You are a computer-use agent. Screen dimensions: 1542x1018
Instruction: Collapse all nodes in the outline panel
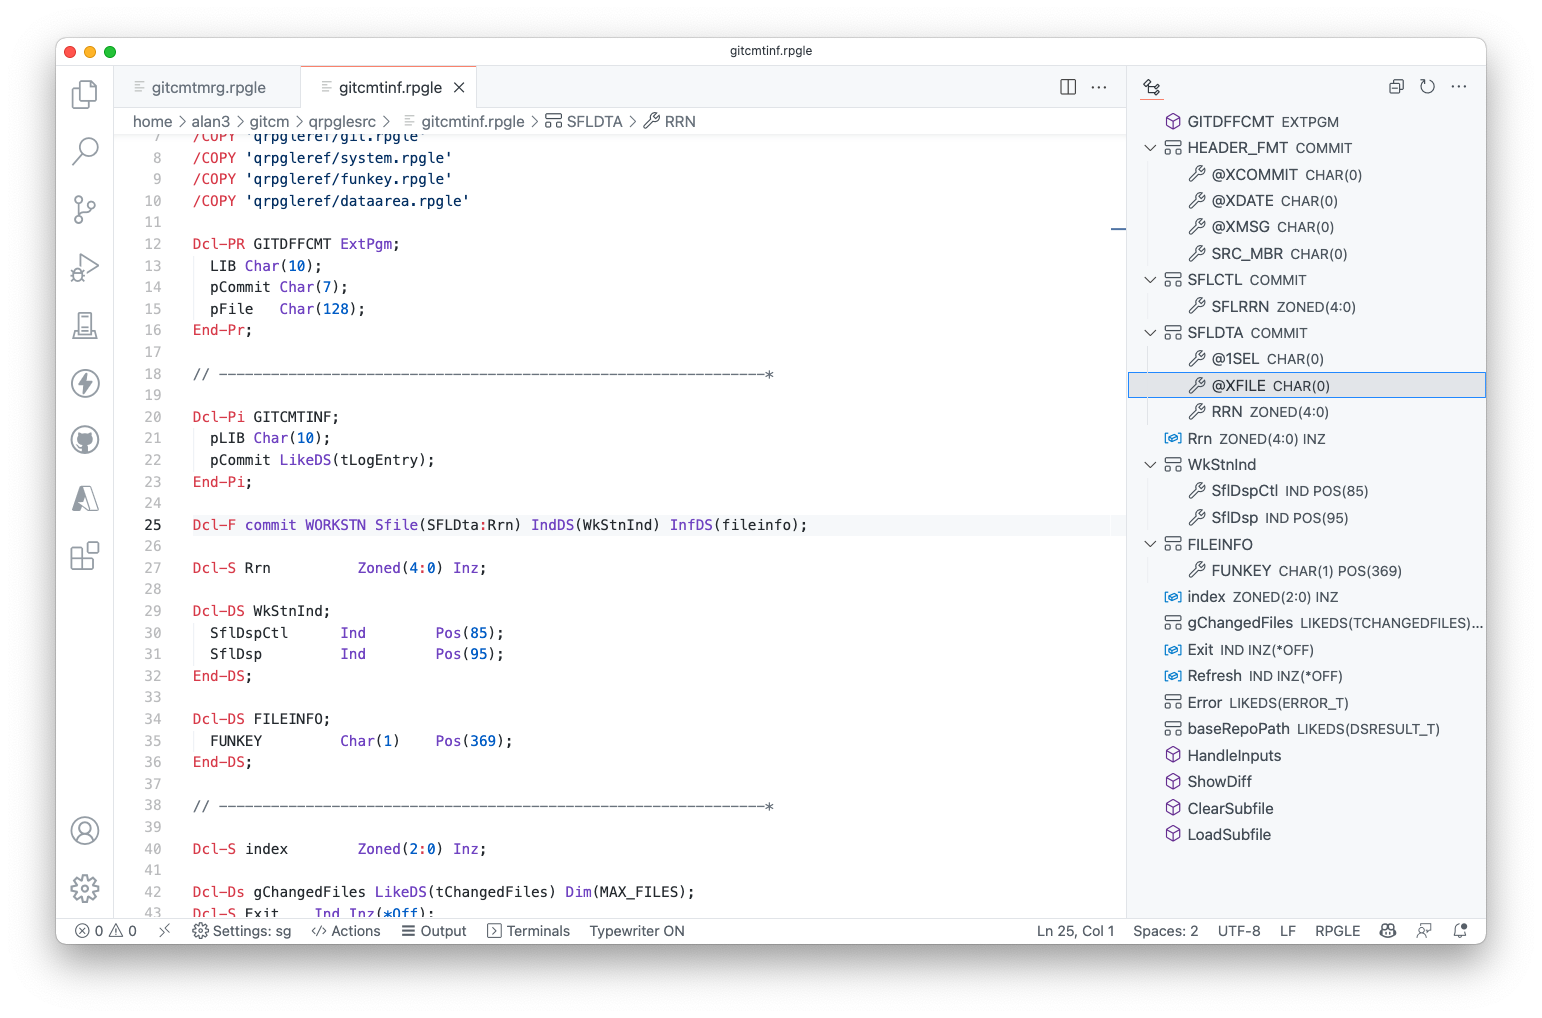(1396, 87)
